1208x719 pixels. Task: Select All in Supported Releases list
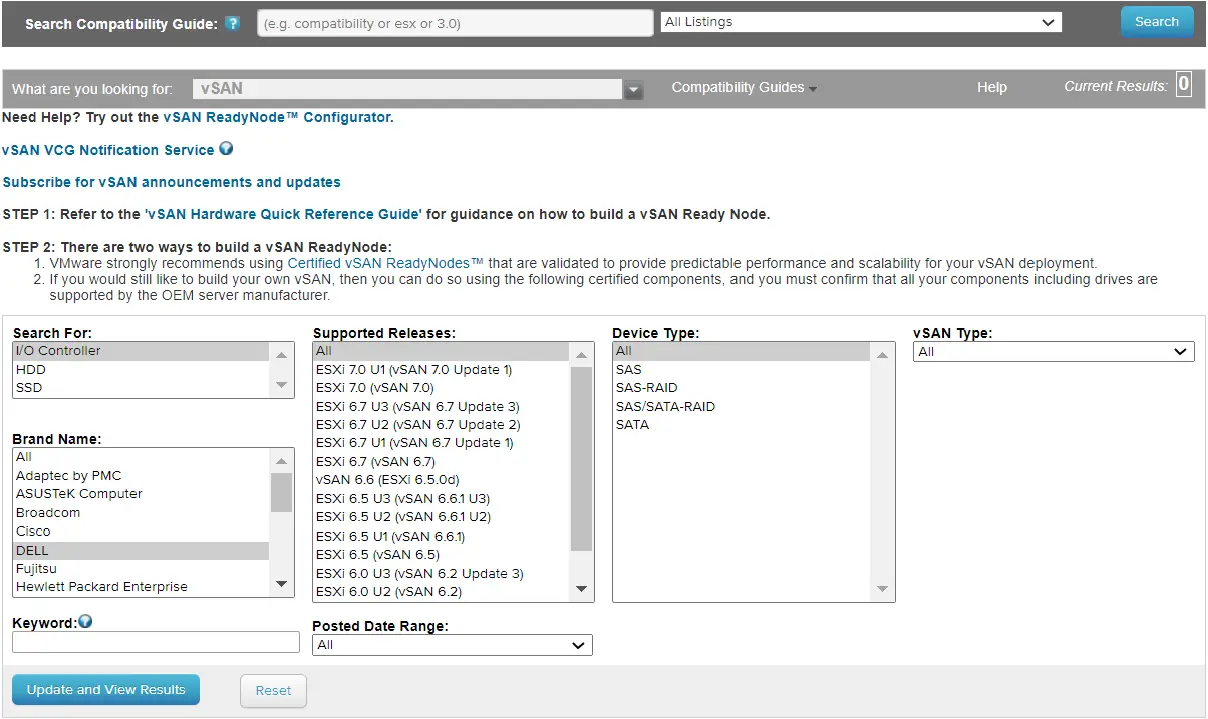(x=441, y=351)
